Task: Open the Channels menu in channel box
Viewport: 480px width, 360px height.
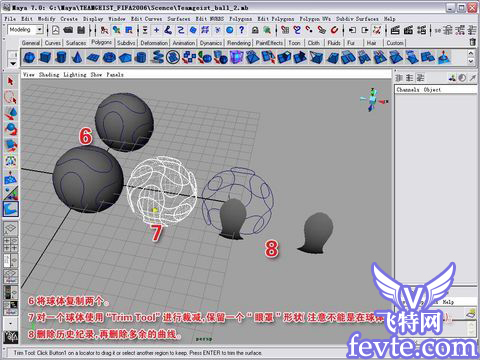Action: click(x=408, y=90)
